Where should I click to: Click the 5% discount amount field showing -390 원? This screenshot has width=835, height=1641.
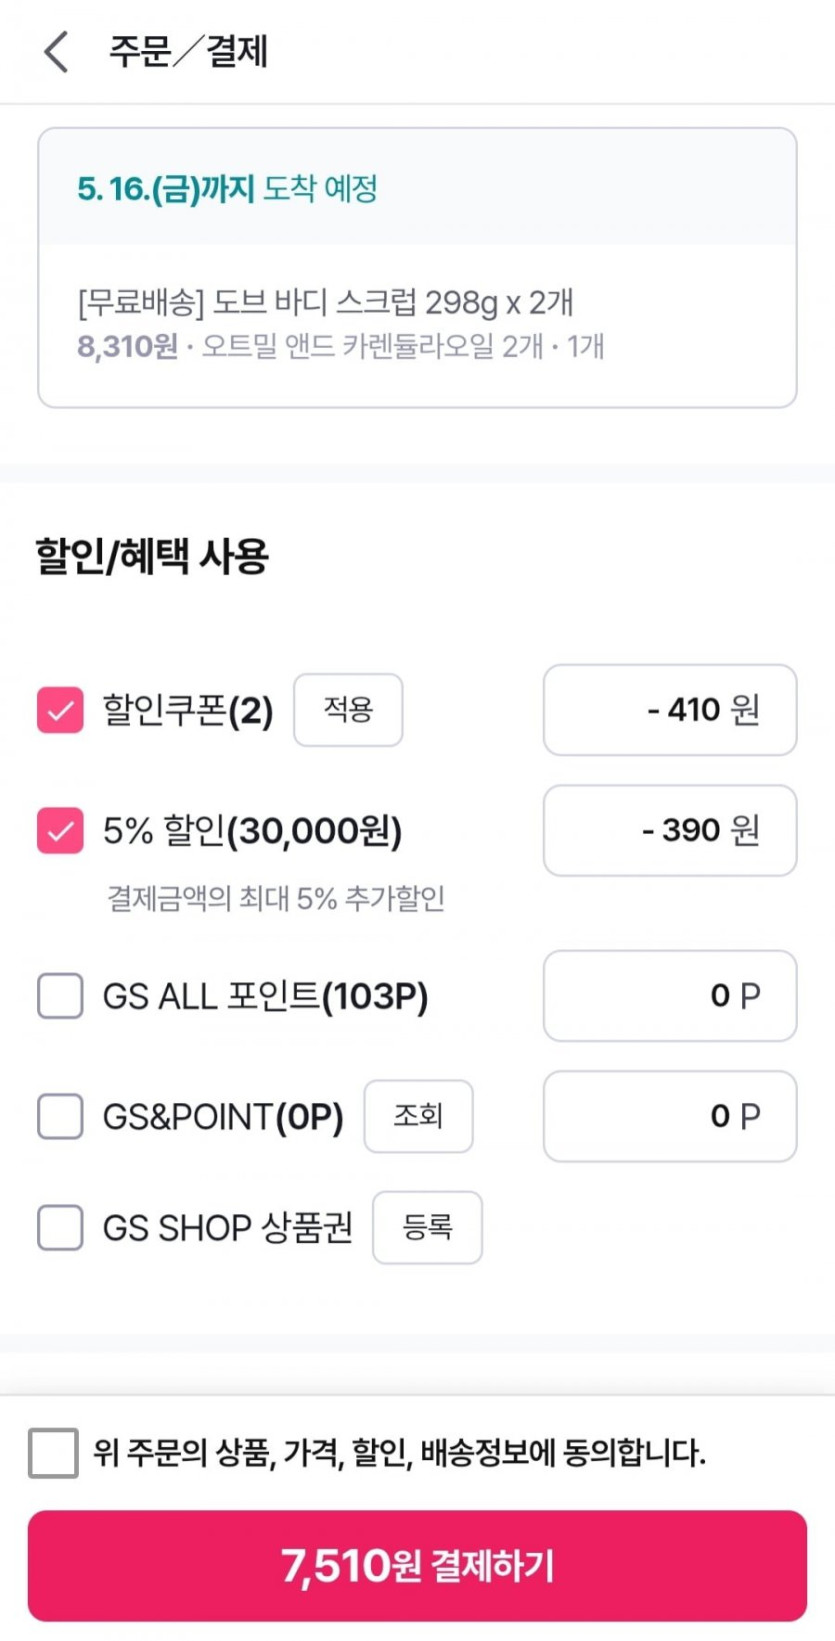669,830
